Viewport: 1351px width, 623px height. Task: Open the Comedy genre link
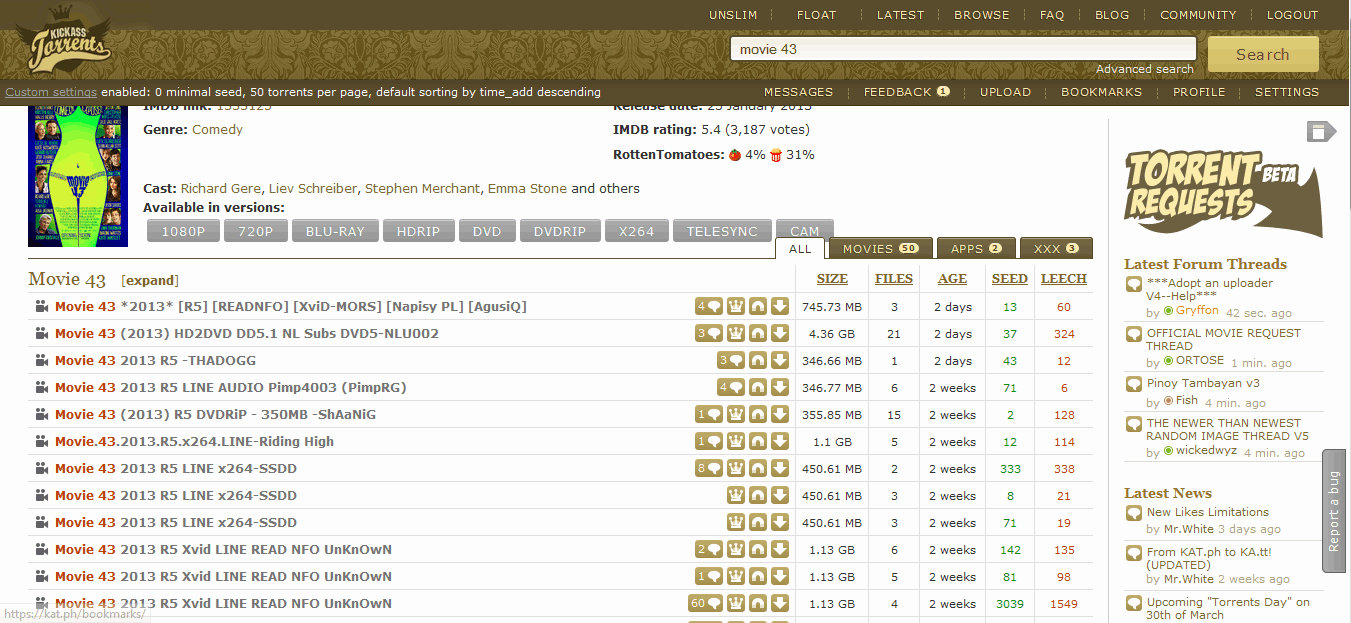(x=217, y=129)
